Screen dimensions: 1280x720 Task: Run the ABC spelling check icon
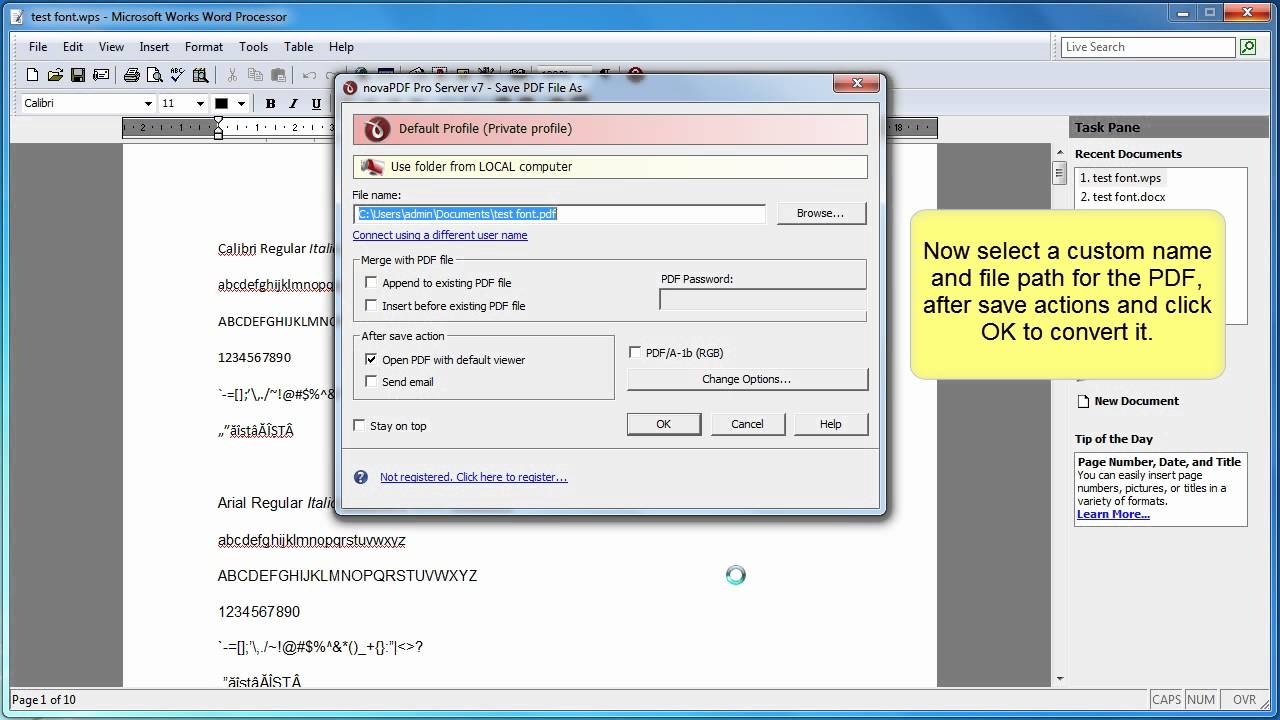[178, 75]
